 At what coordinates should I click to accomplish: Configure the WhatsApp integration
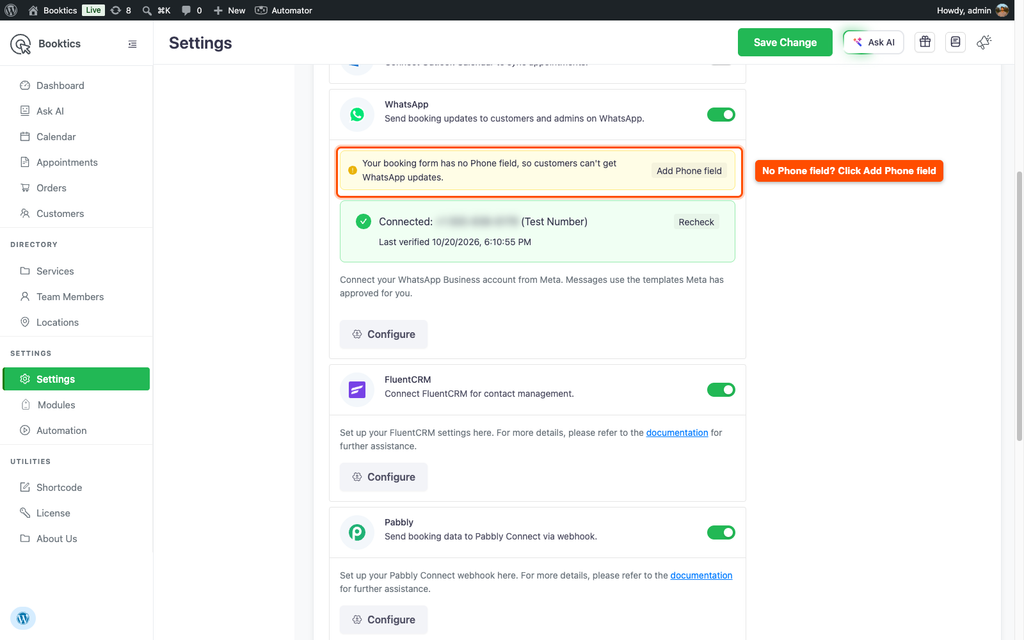(383, 334)
